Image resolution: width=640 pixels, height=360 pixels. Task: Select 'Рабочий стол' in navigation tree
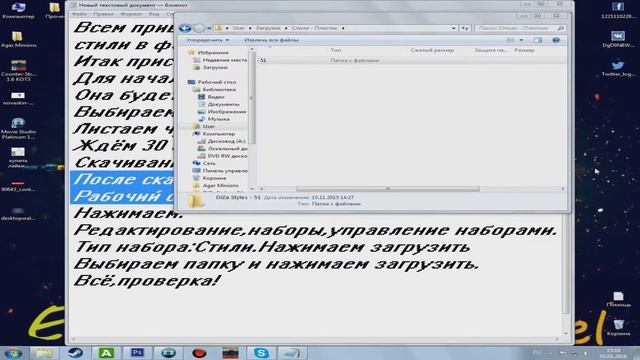point(216,82)
